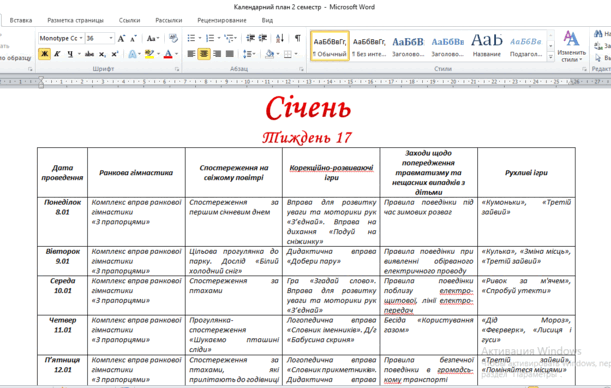
Task: Click the indent marker on the ruler
Action: coord(41,82)
